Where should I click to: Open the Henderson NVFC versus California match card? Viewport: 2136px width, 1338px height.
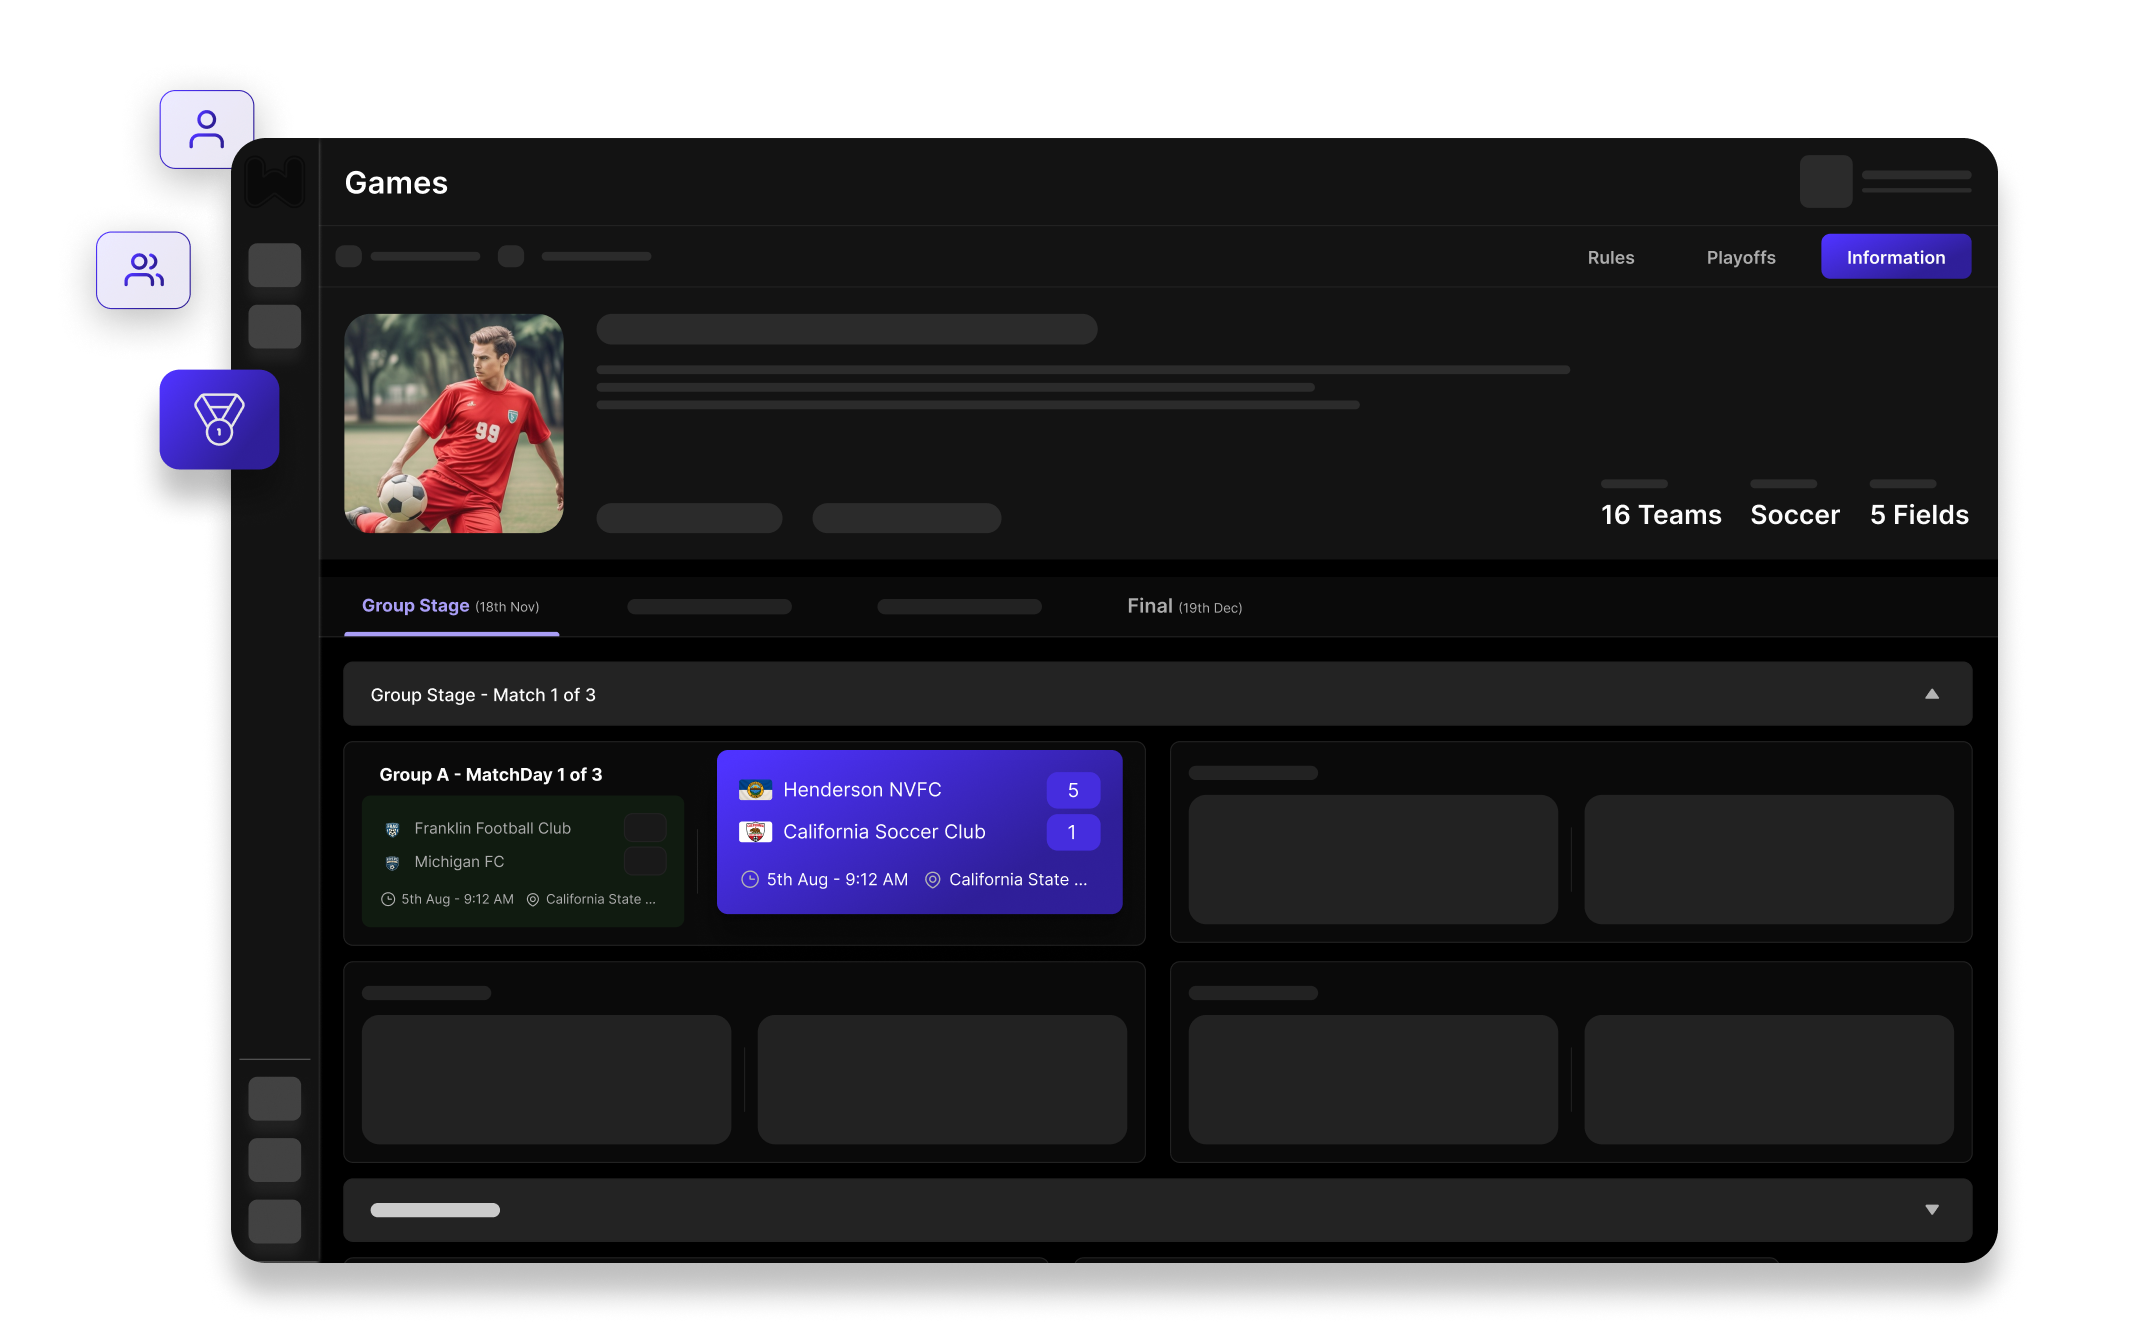tap(919, 833)
